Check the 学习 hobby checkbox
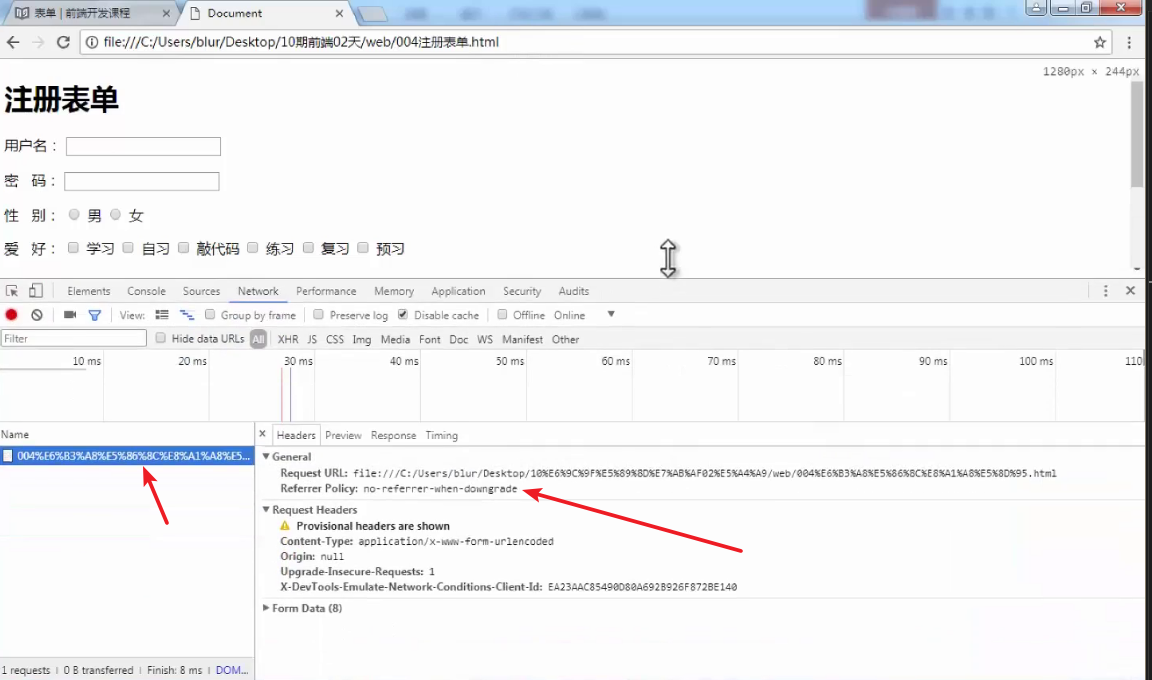This screenshot has width=1152, height=680. [73, 247]
